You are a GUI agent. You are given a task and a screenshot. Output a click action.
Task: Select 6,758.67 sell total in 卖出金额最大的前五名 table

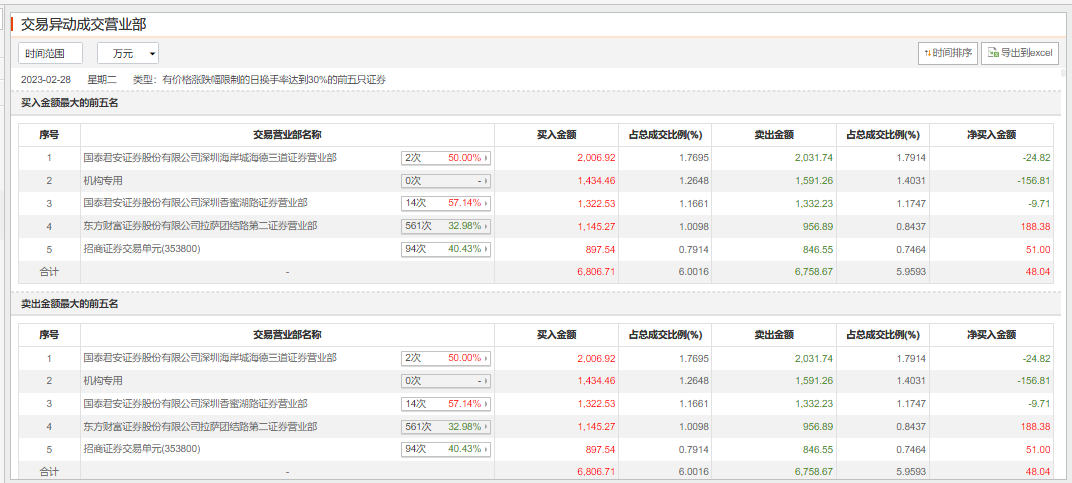(x=813, y=471)
